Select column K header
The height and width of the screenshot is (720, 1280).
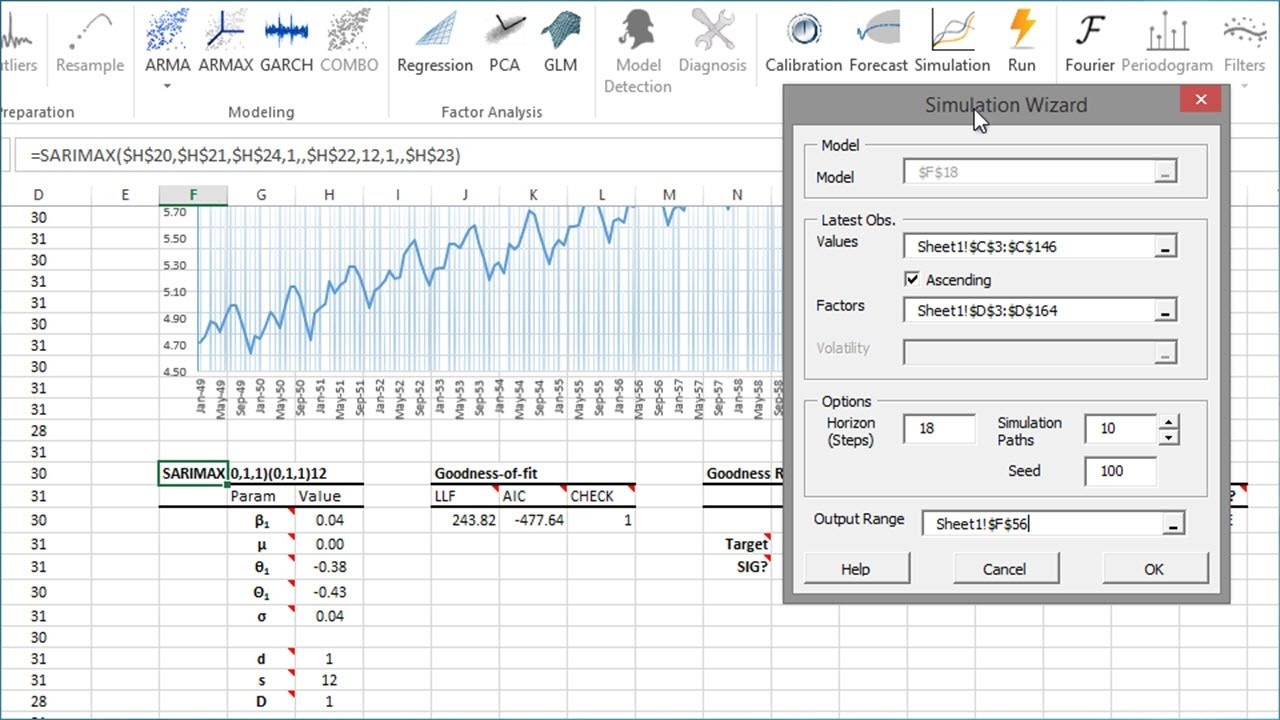coord(533,195)
